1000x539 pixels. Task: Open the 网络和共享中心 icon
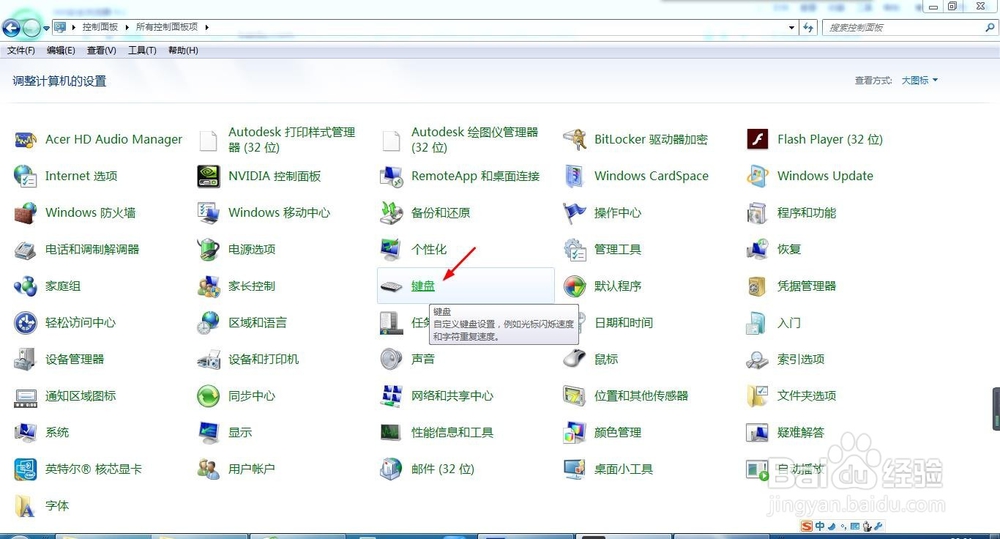(391, 396)
